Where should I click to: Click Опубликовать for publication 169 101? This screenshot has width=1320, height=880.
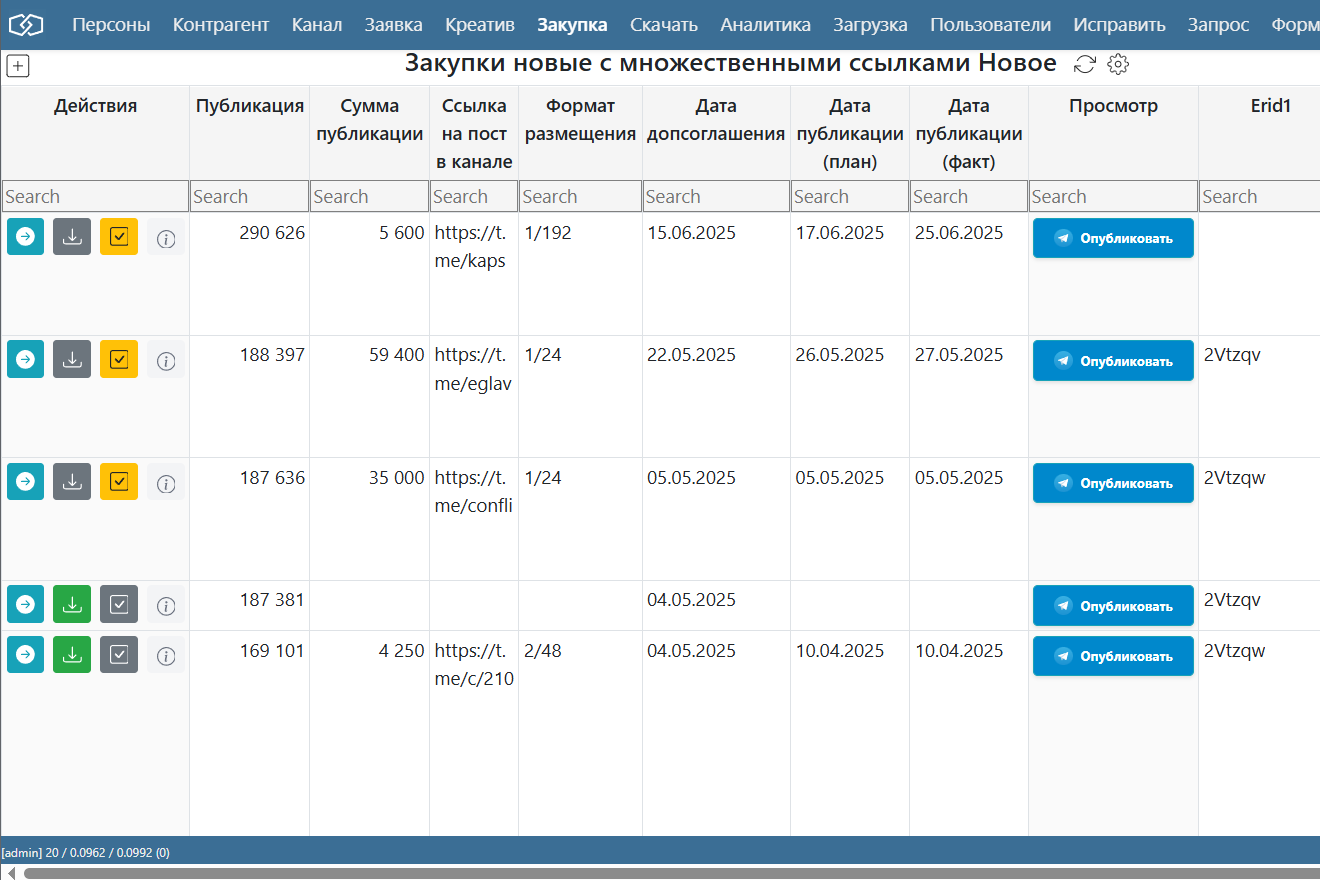coord(1113,656)
